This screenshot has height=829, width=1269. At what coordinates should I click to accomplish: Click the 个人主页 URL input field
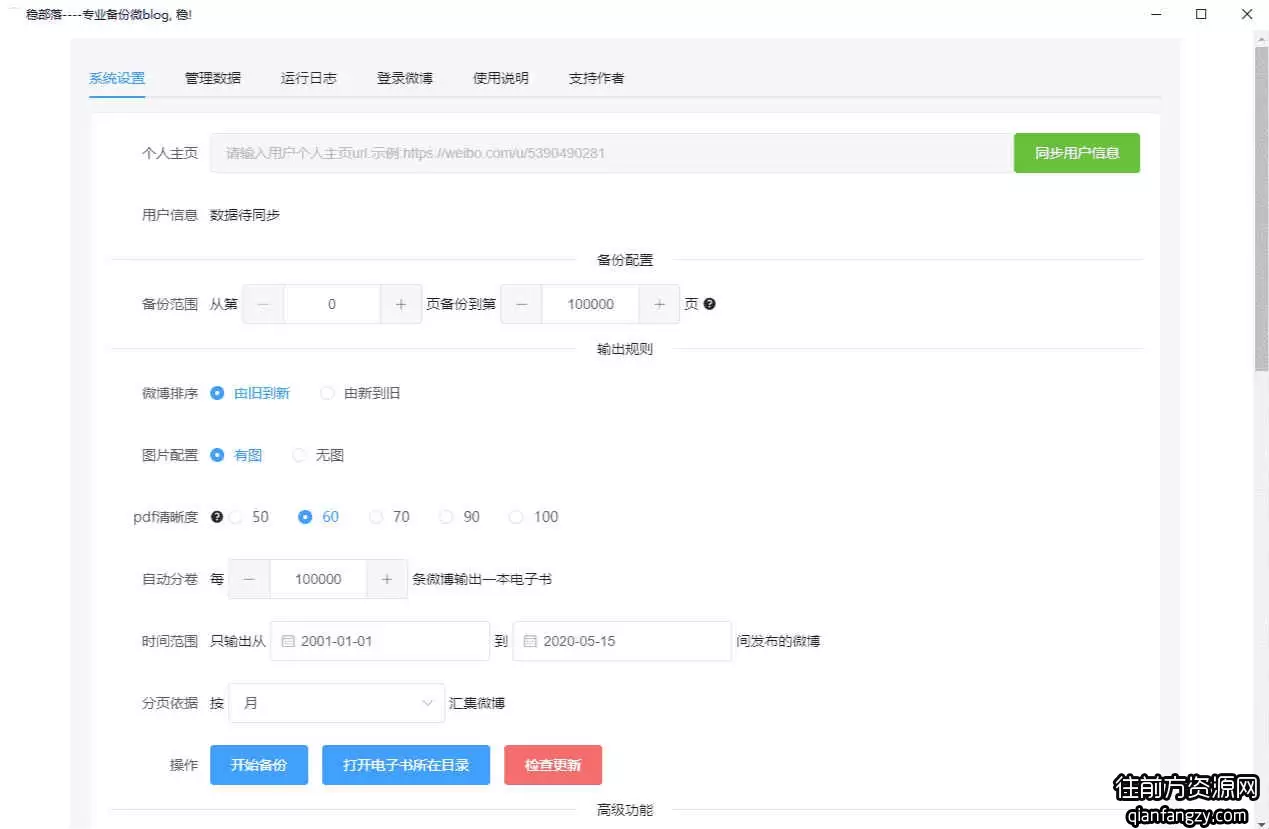(x=612, y=153)
